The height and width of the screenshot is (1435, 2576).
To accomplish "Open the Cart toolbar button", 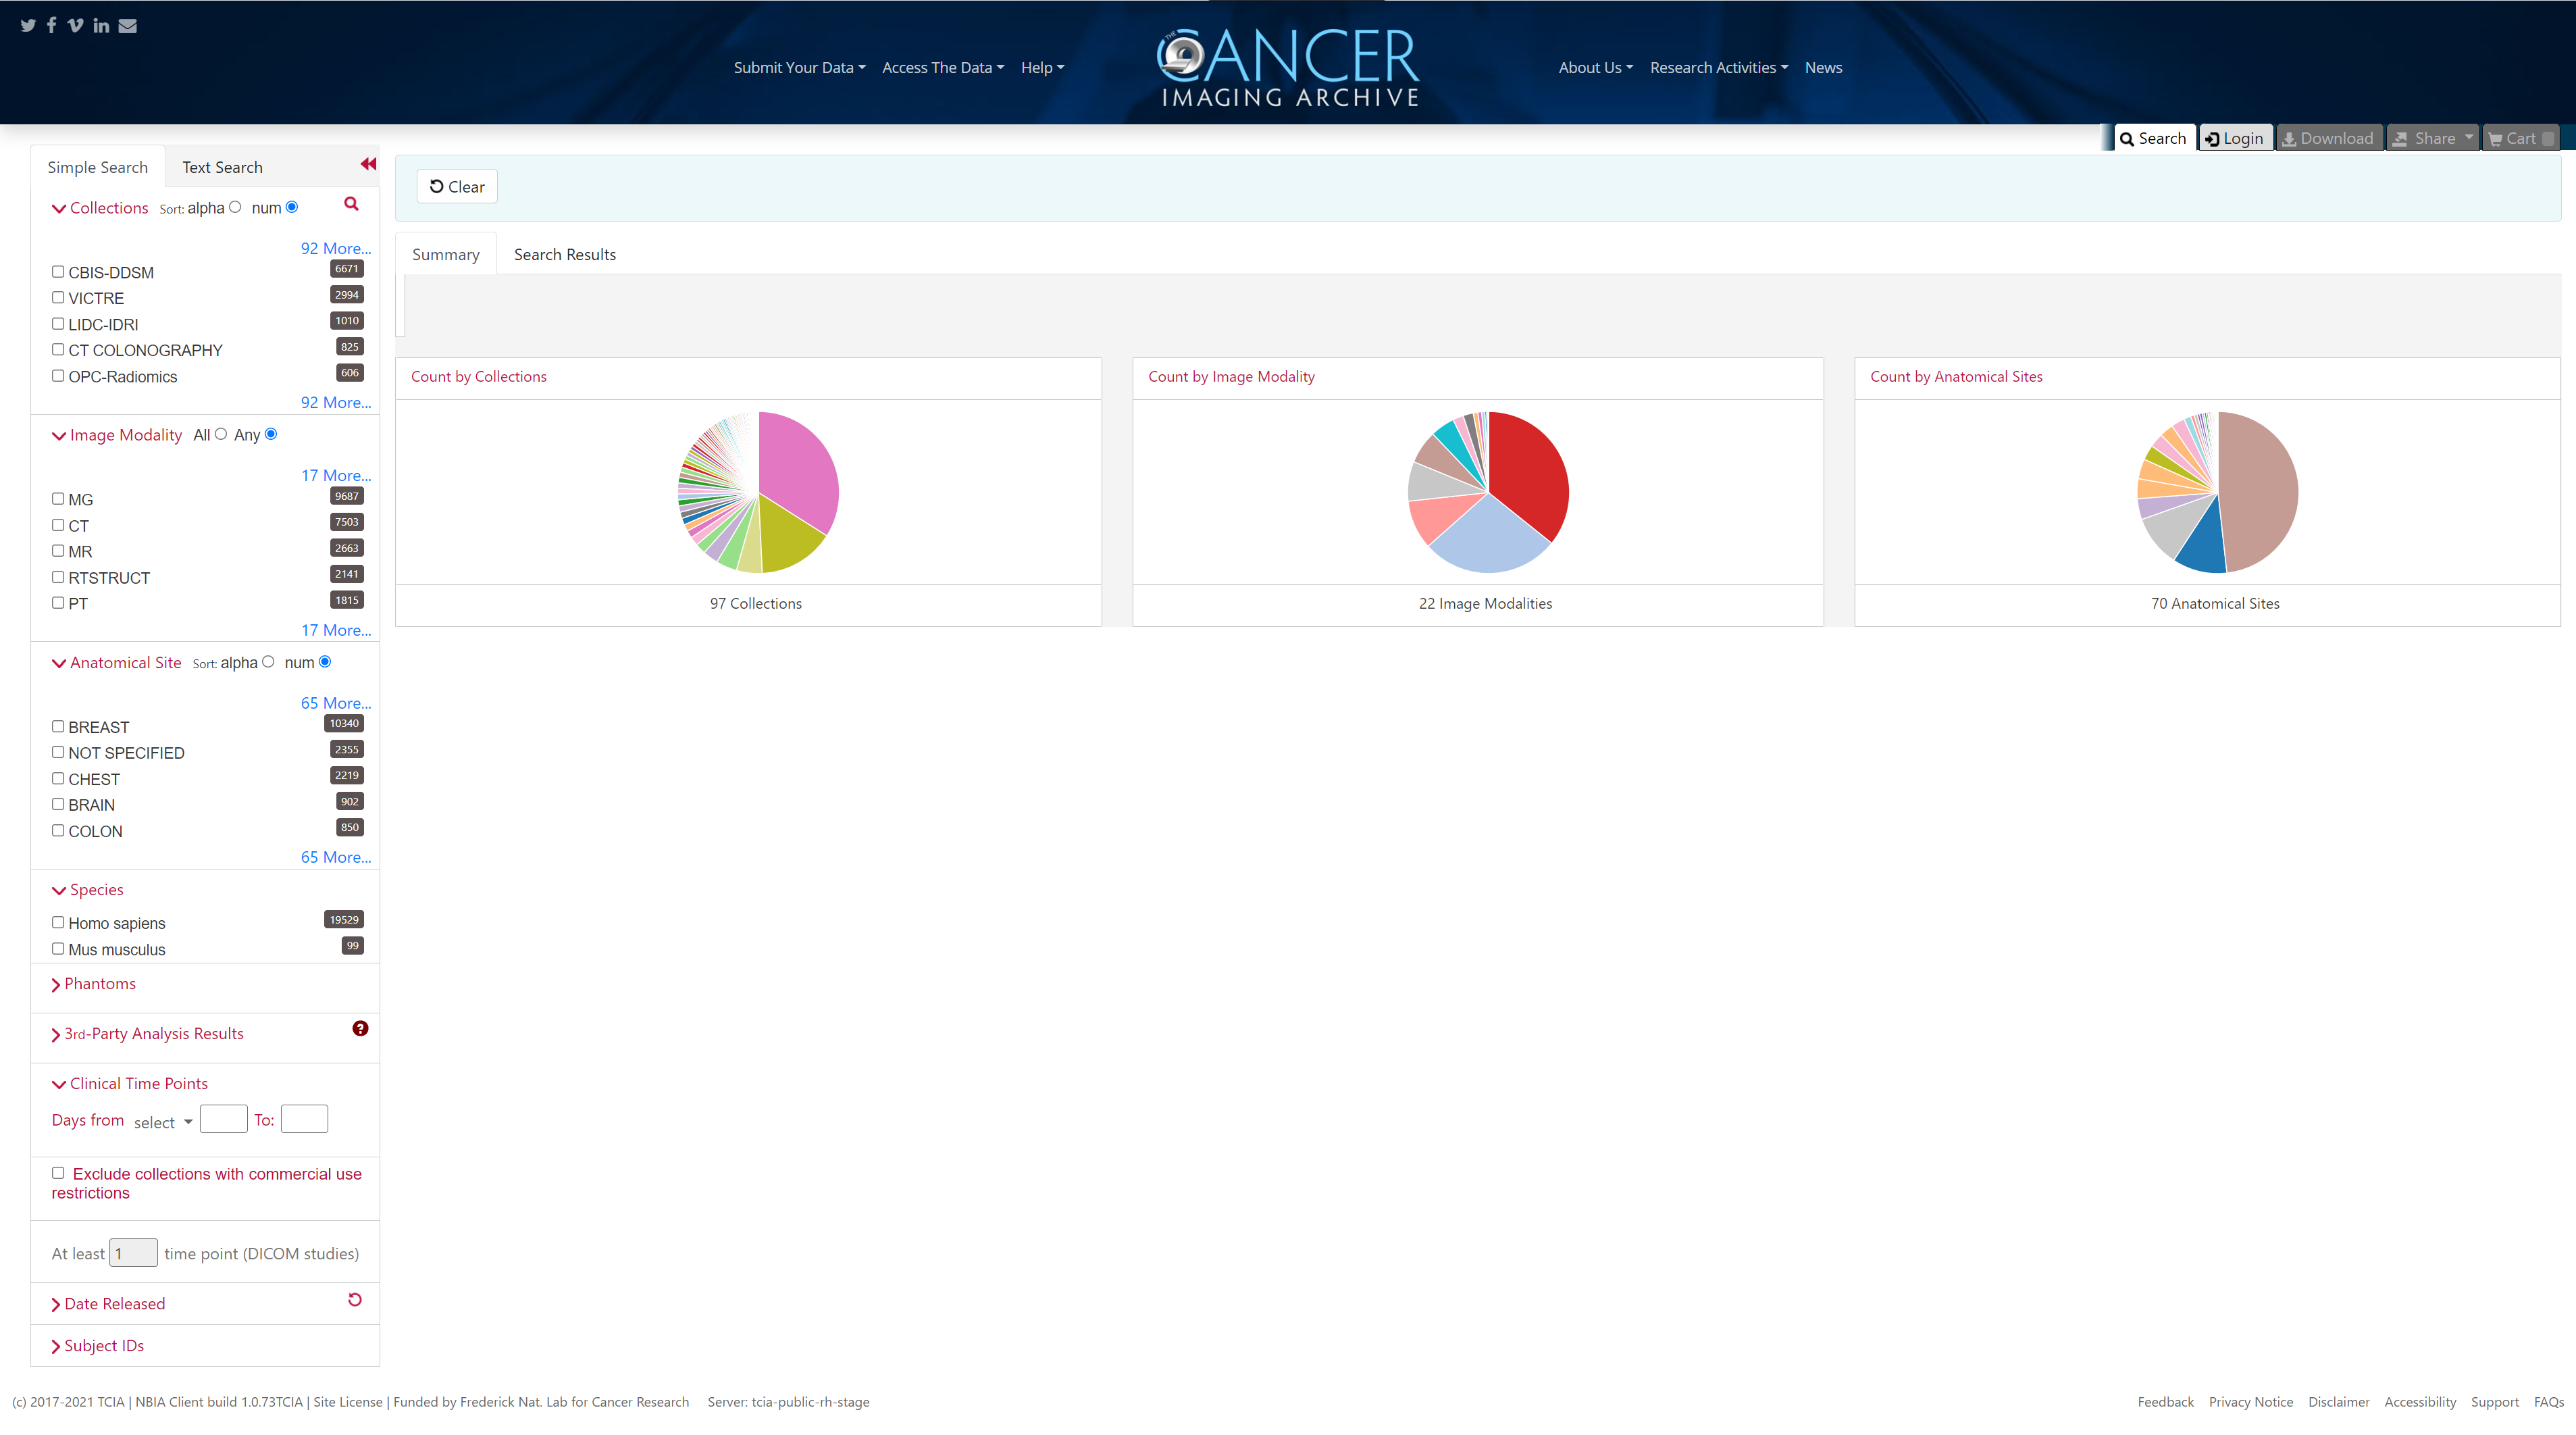I will point(2520,138).
